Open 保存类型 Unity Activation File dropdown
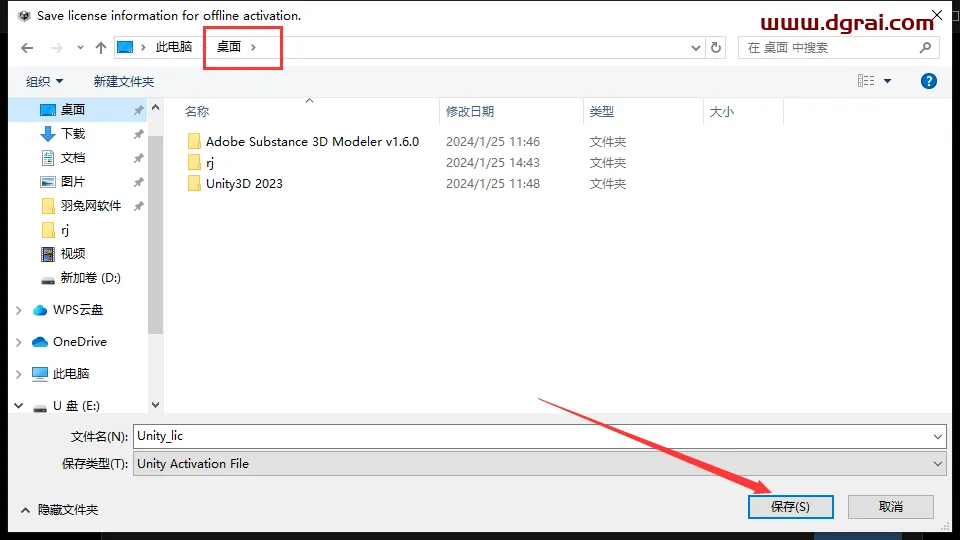 [x=539, y=463]
